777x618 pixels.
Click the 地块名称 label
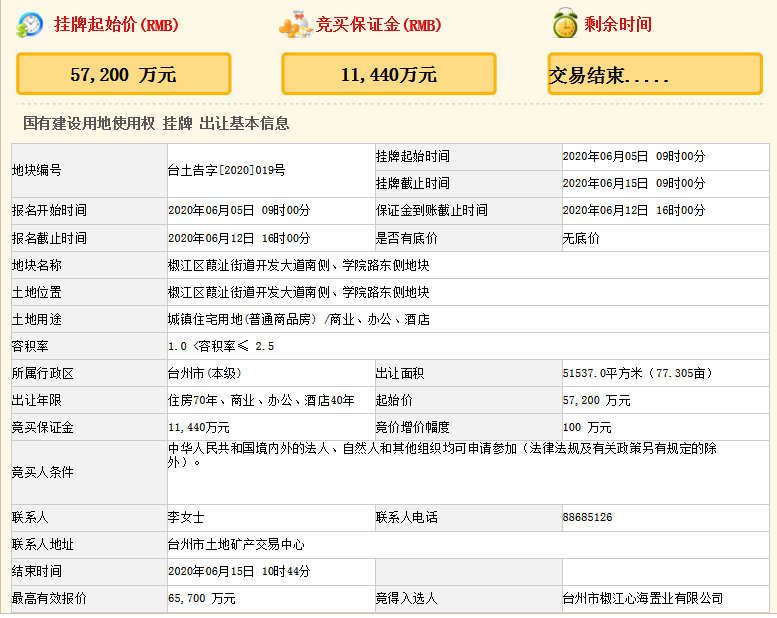click(37, 266)
